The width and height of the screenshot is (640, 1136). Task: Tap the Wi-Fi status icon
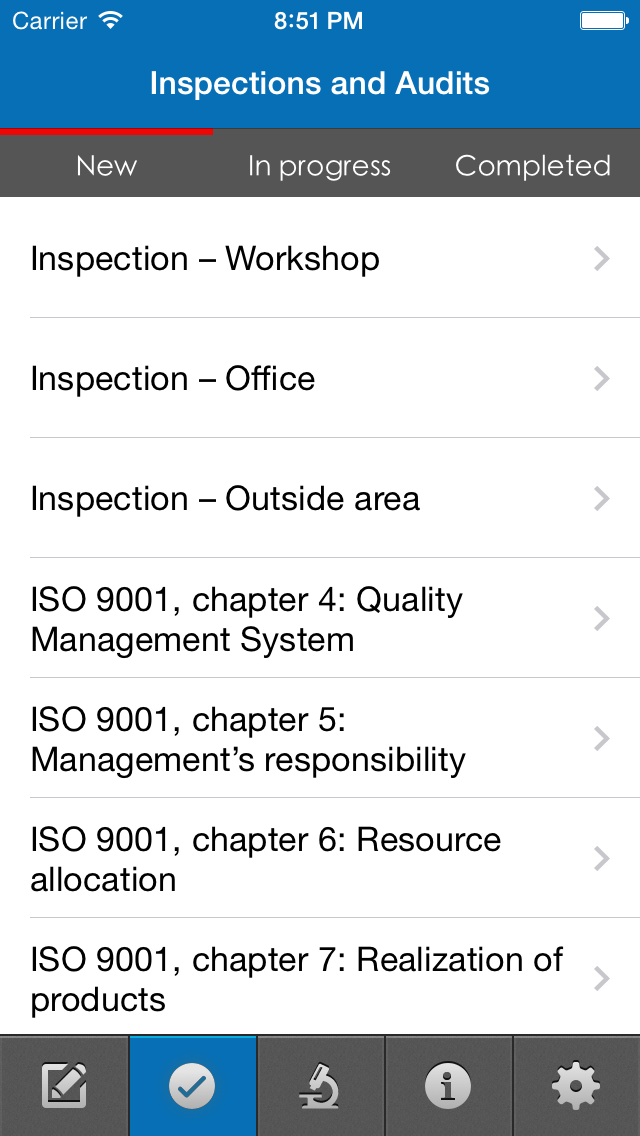[x=110, y=20]
